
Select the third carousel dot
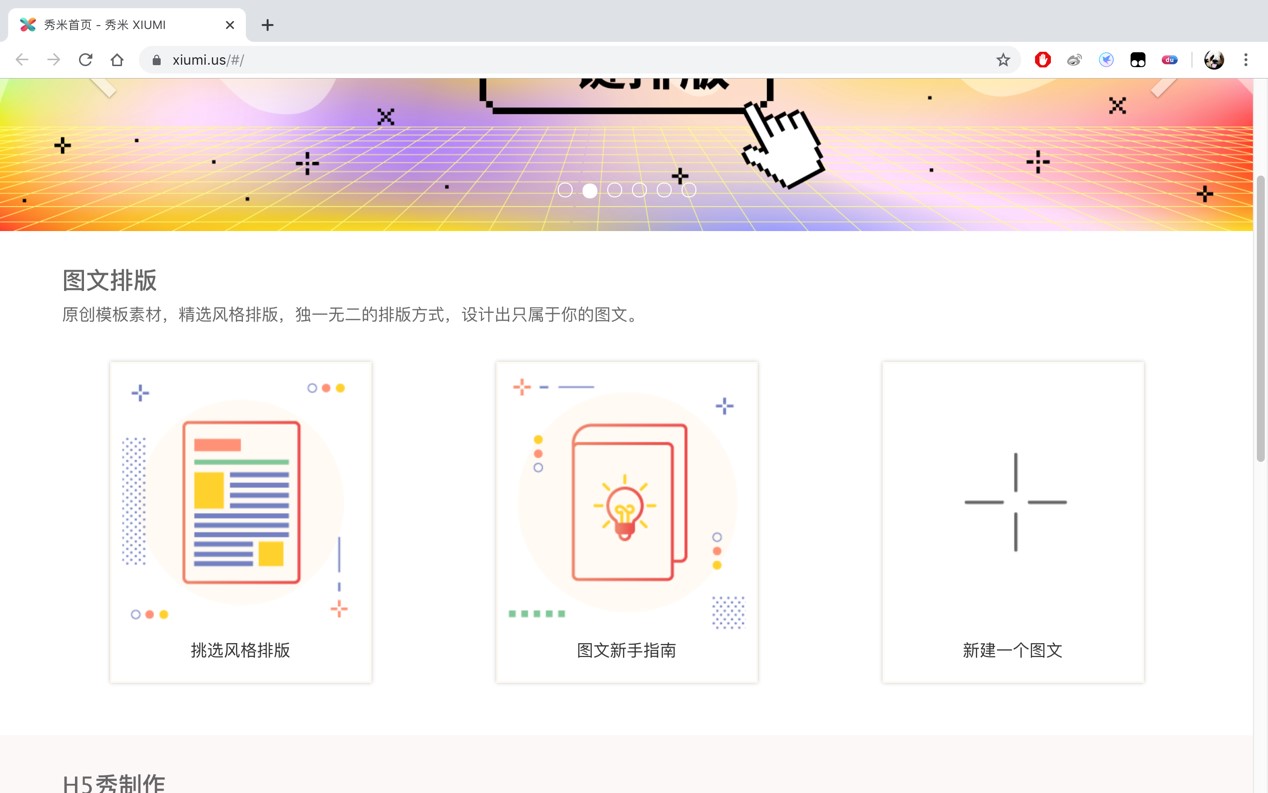click(614, 190)
